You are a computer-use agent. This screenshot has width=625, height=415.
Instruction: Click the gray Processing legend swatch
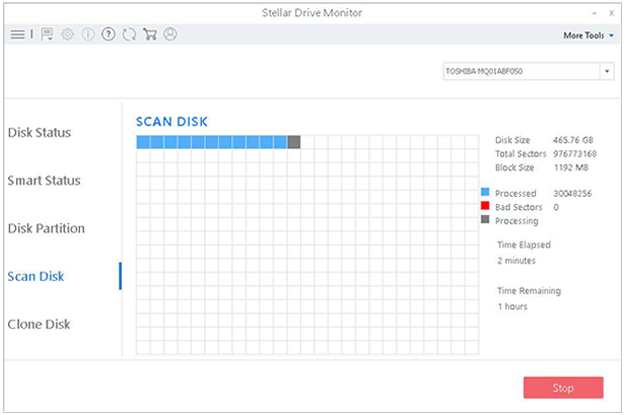485,219
